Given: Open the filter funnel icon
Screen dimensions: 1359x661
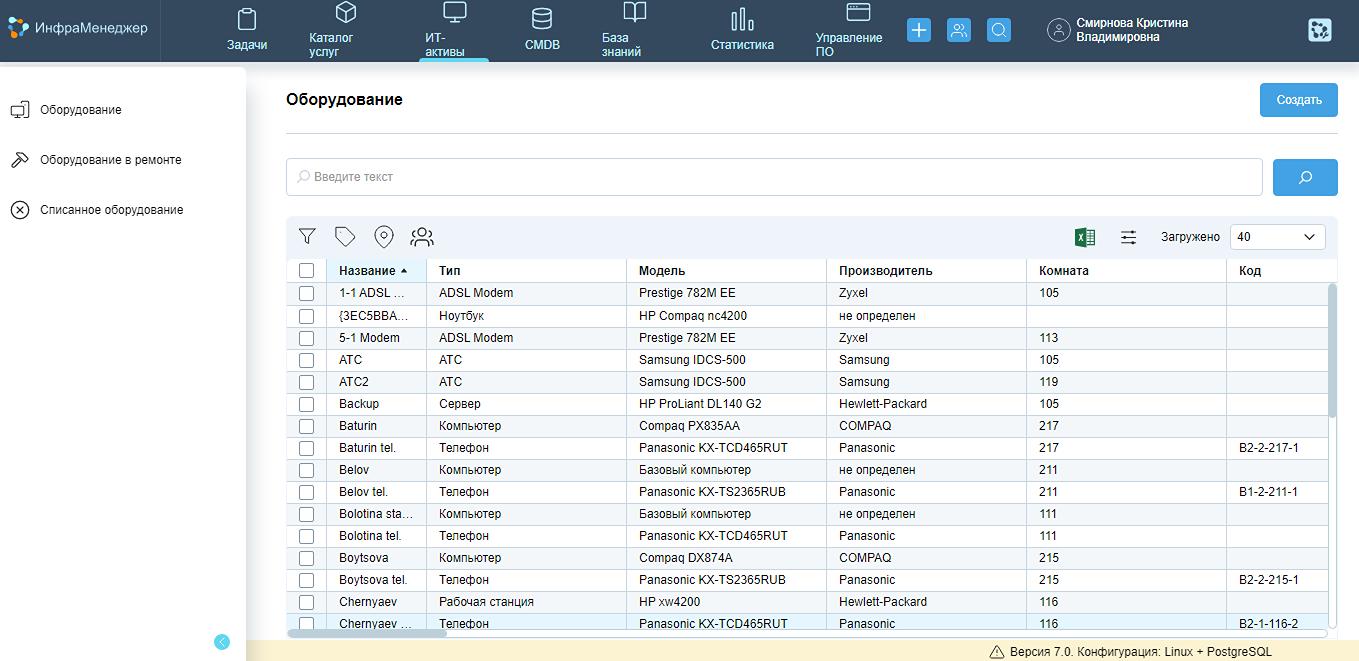Looking at the screenshot, I should click(x=307, y=237).
